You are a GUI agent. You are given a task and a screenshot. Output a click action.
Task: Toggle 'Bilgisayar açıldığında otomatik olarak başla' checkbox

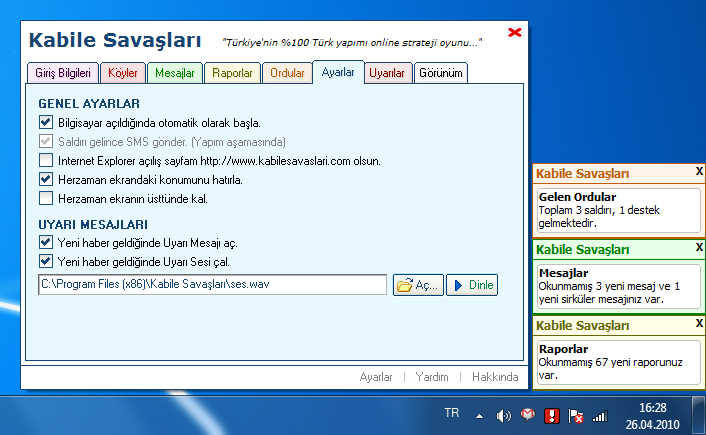[46, 123]
